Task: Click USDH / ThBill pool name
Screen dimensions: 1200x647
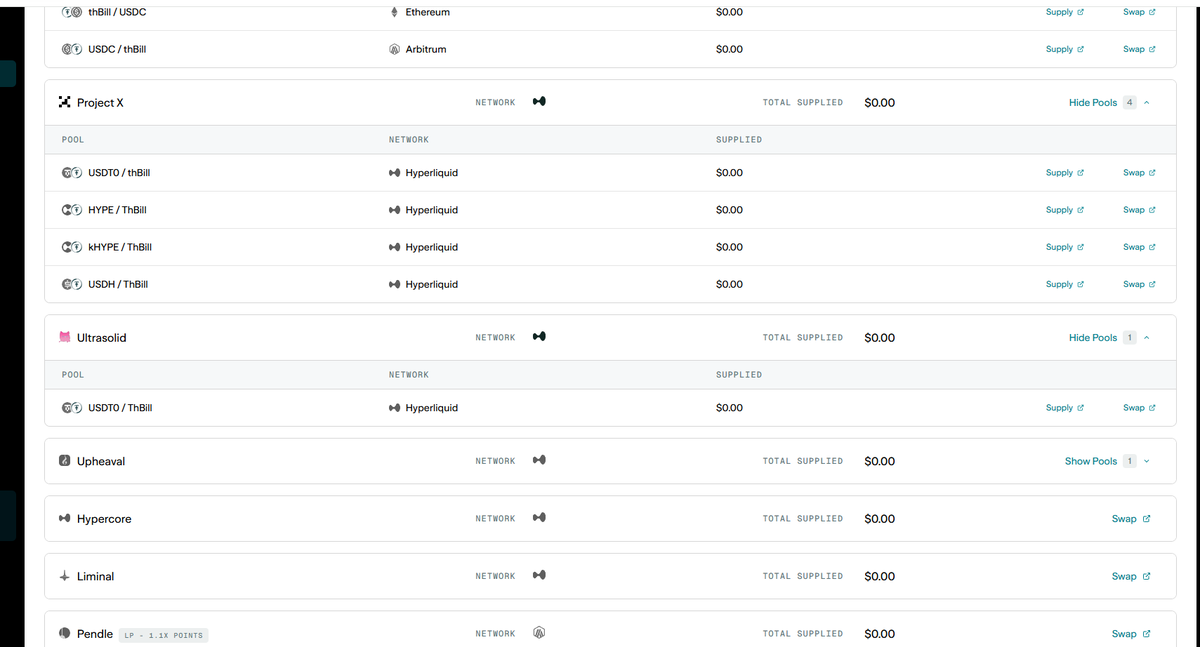Action: [118, 284]
